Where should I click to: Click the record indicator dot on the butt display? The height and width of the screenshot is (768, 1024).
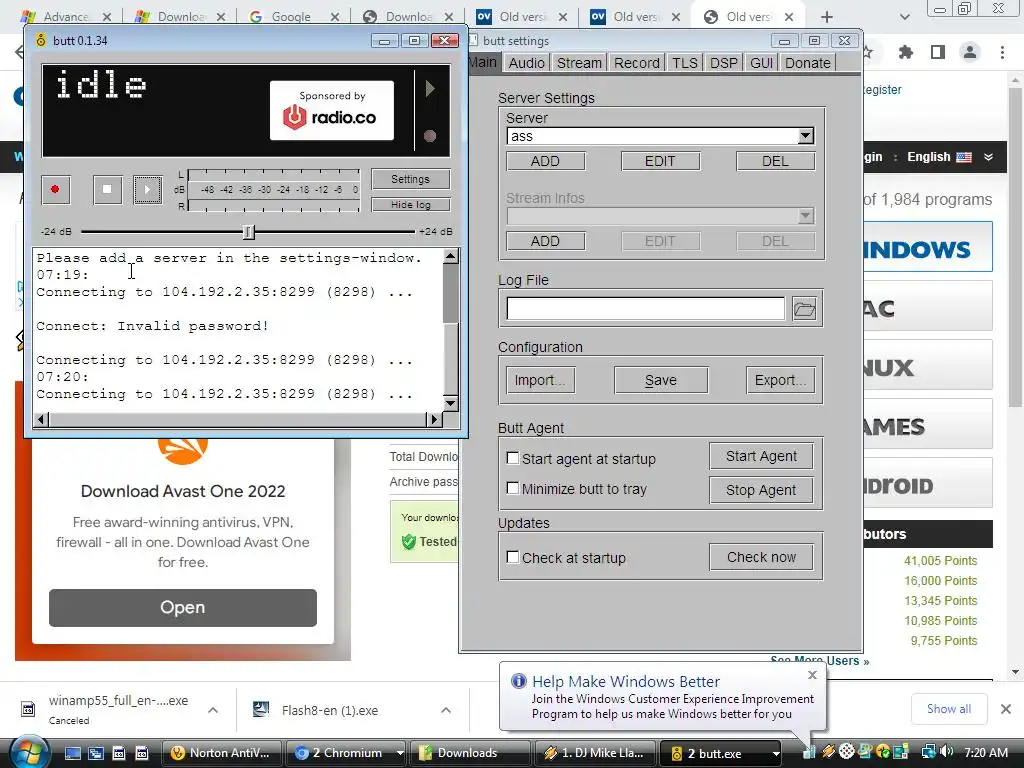(430, 136)
